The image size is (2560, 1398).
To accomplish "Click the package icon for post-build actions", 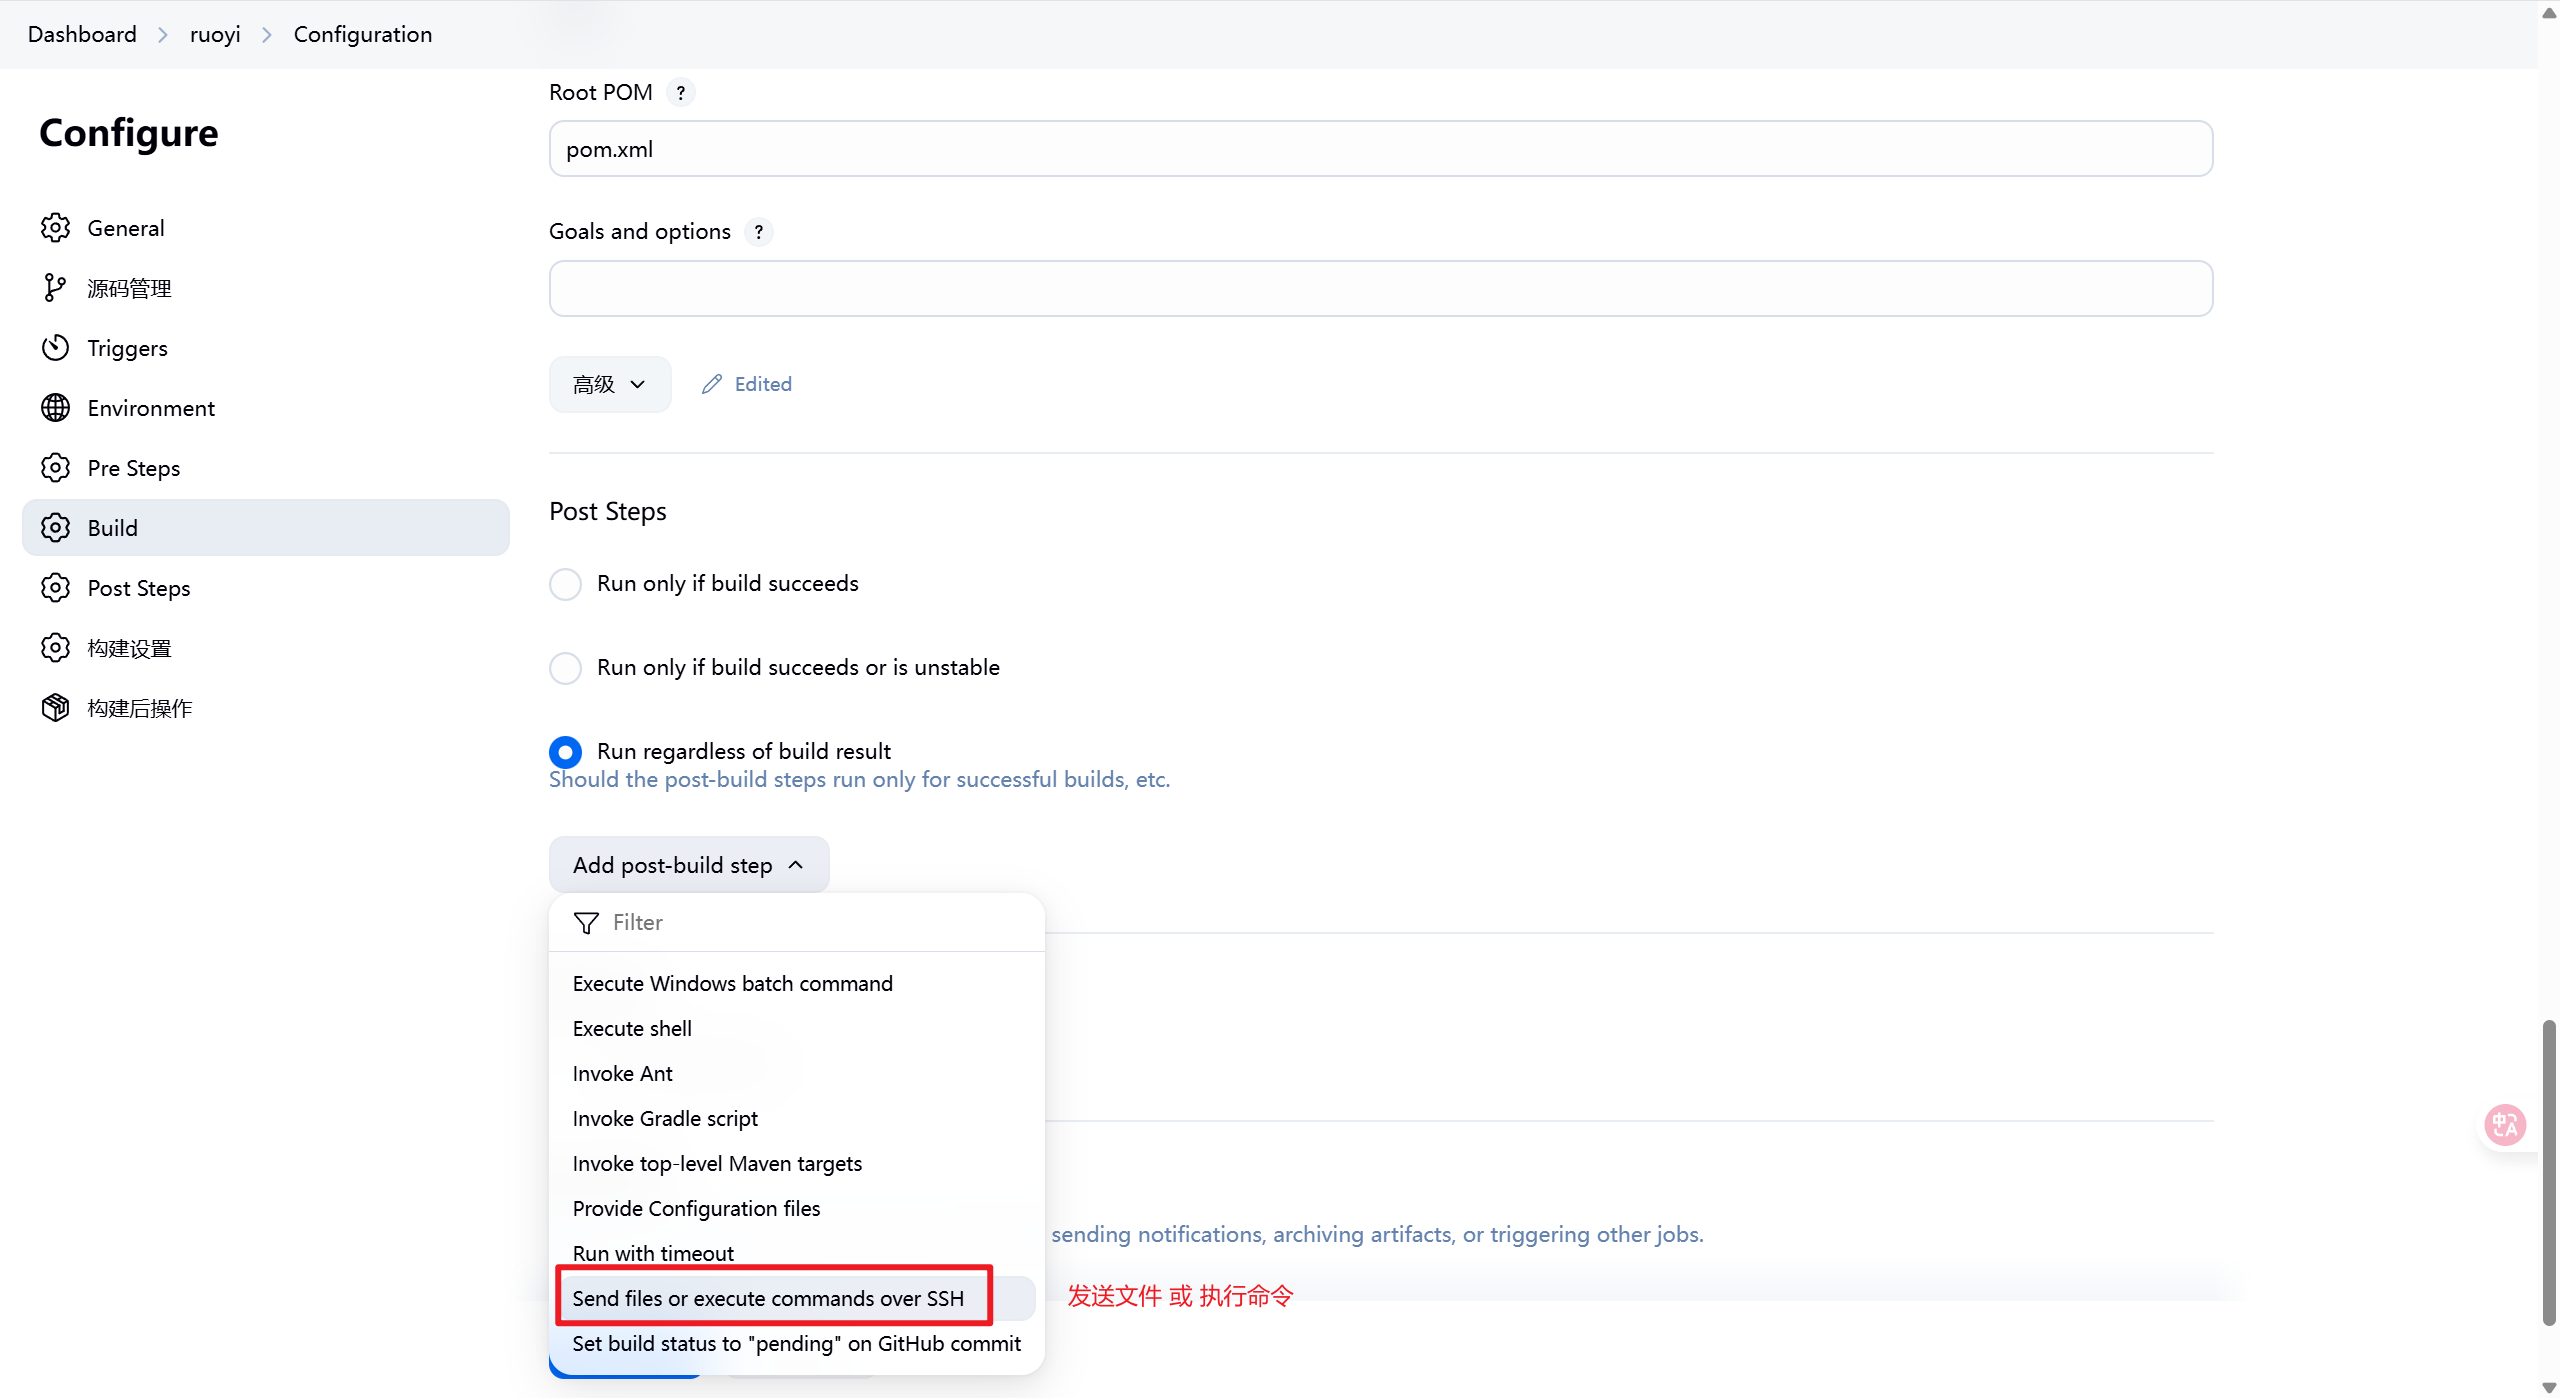I will coord(55,708).
